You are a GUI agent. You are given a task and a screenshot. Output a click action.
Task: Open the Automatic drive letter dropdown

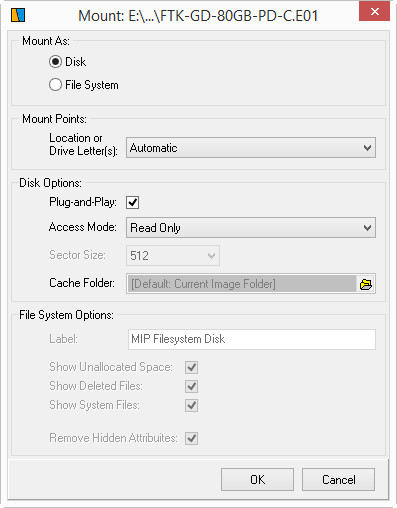[251, 148]
